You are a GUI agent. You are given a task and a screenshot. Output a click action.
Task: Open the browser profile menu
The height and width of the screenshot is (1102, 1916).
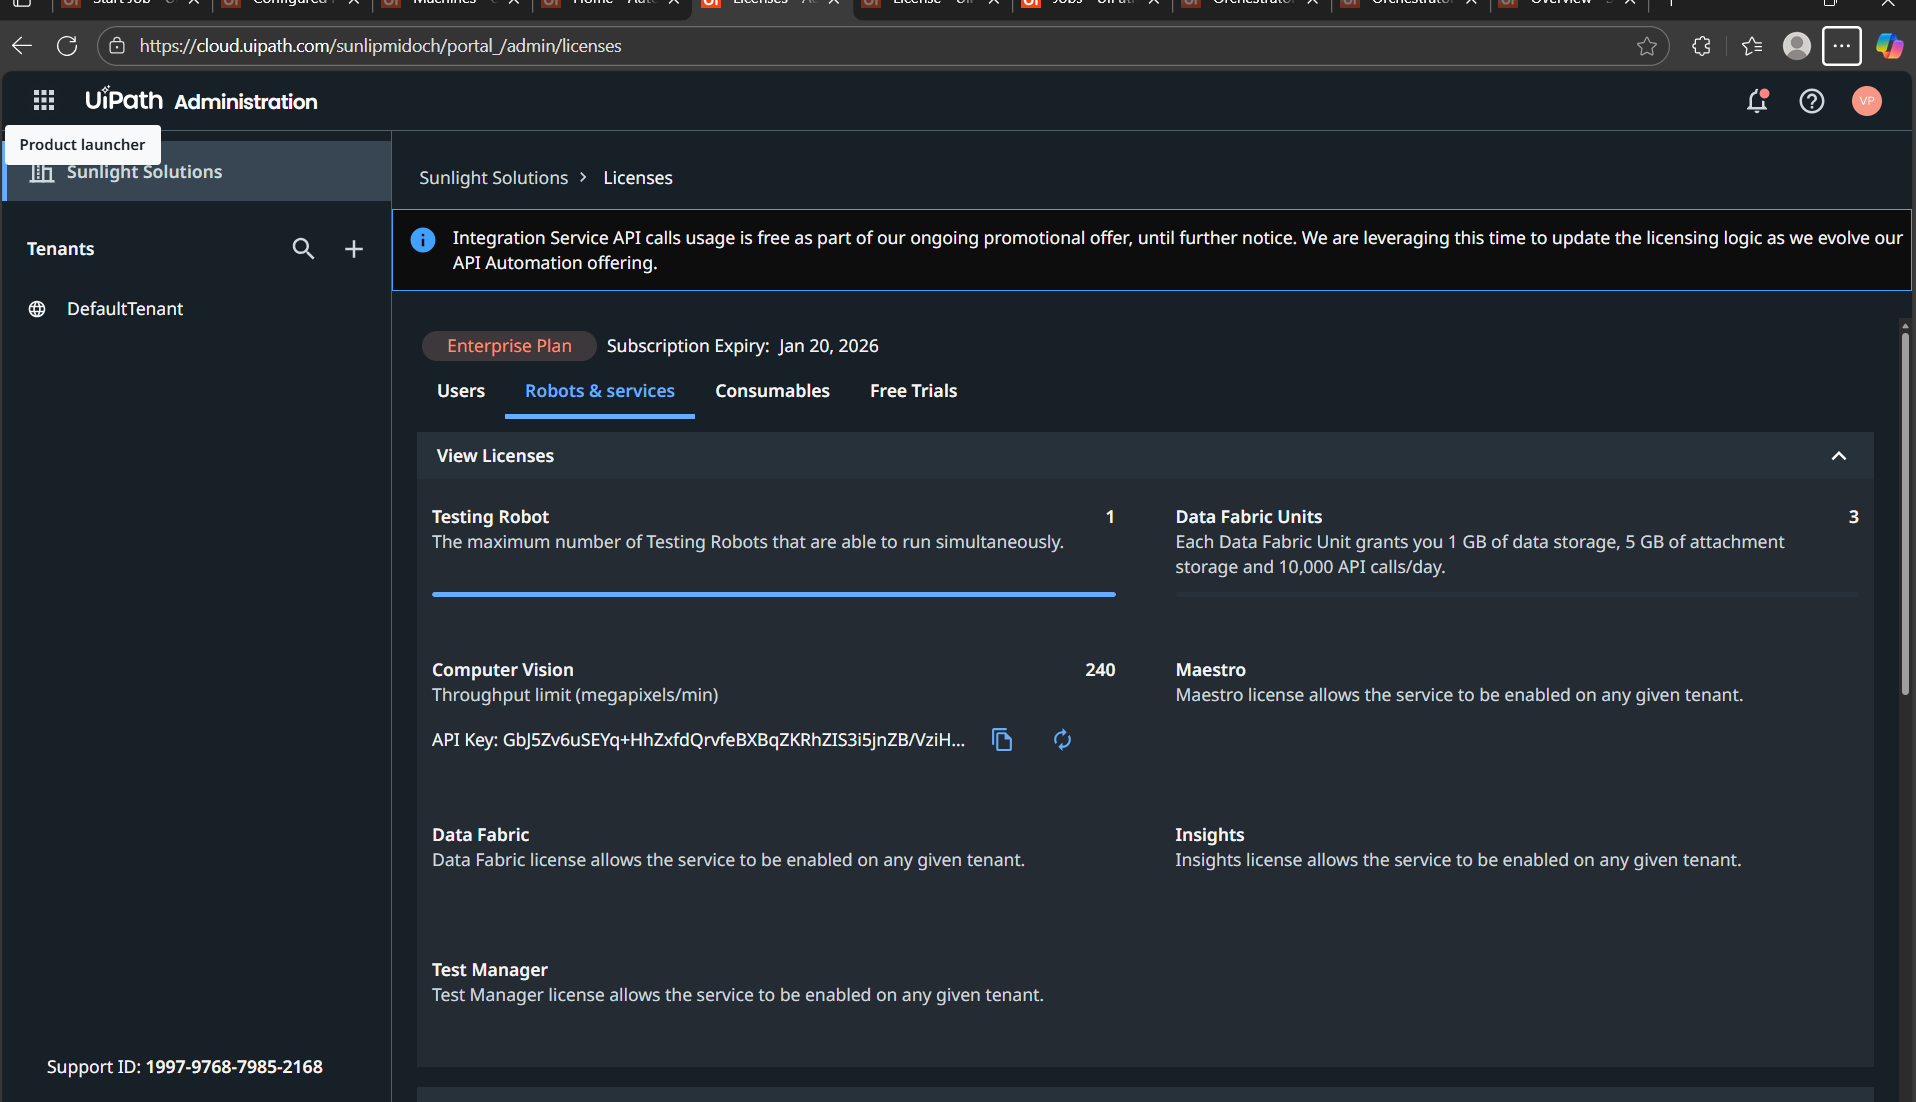coord(1797,46)
